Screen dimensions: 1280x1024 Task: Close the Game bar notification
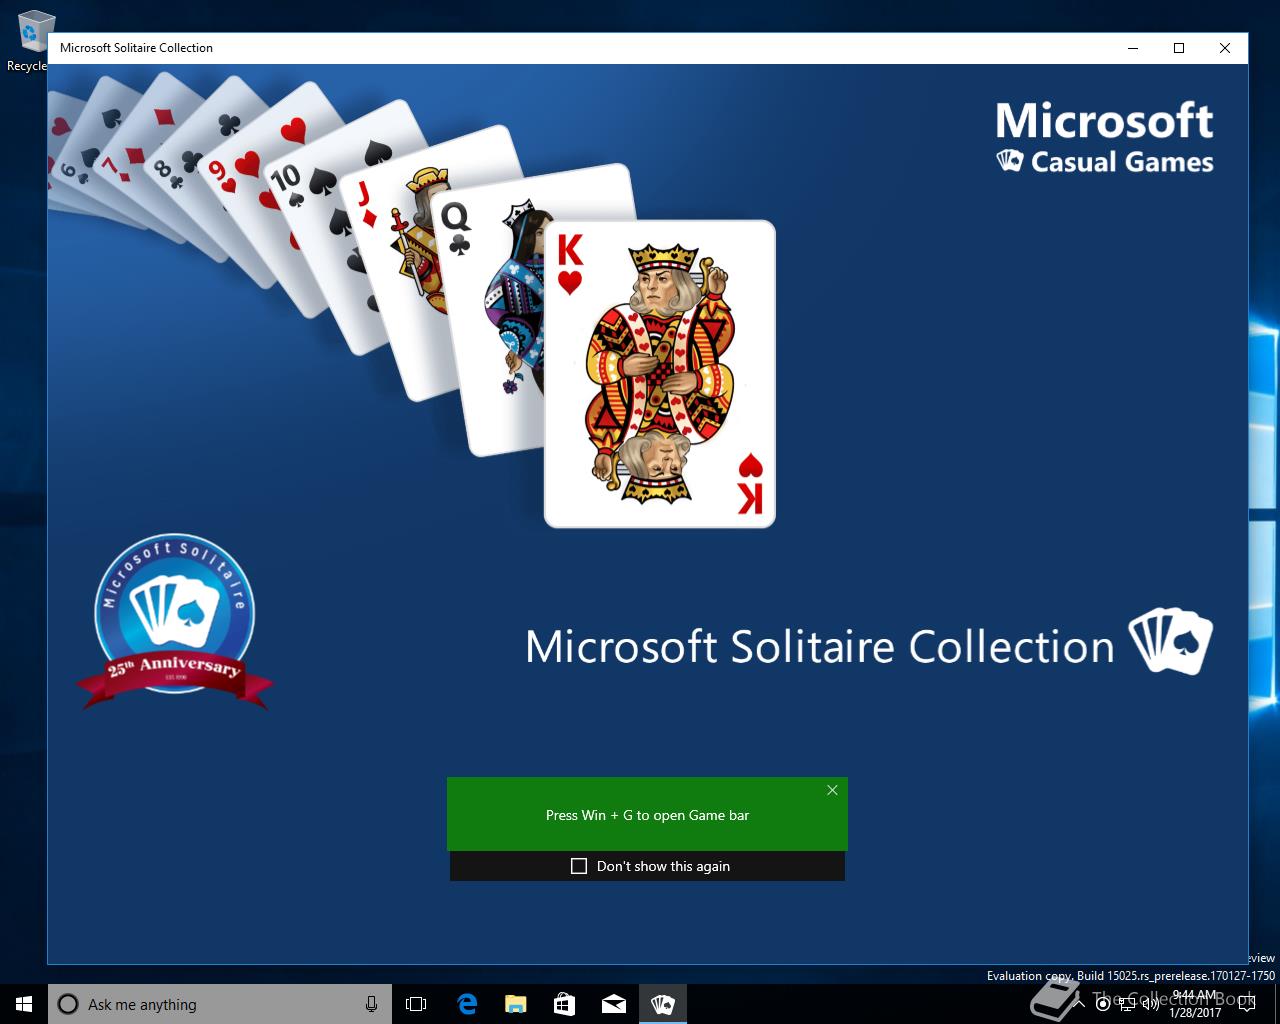(832, 790)
